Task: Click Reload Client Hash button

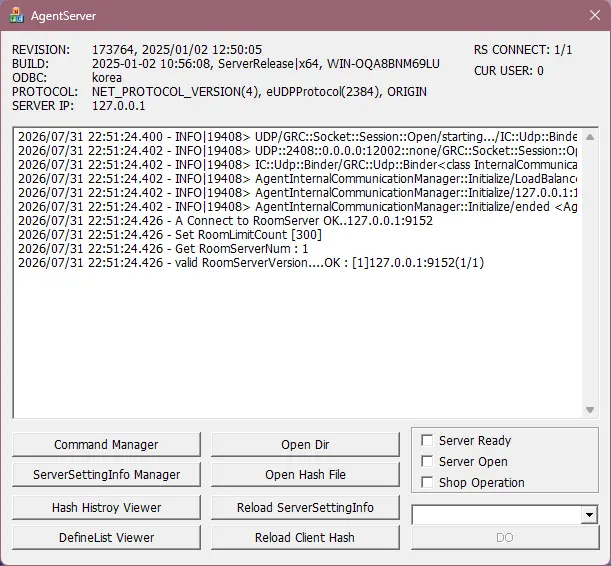Action: 305,538
